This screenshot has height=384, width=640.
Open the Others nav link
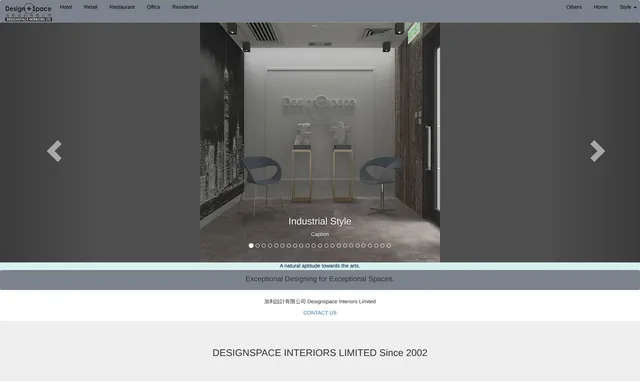pos(574,7)
